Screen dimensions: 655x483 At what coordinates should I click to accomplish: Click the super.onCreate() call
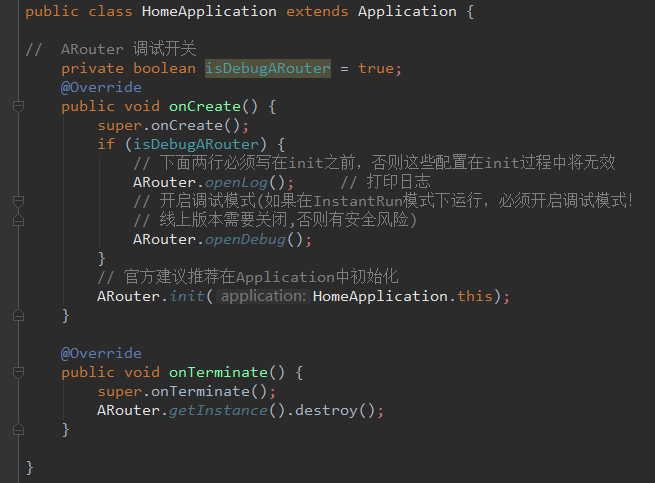click(173, 125)
